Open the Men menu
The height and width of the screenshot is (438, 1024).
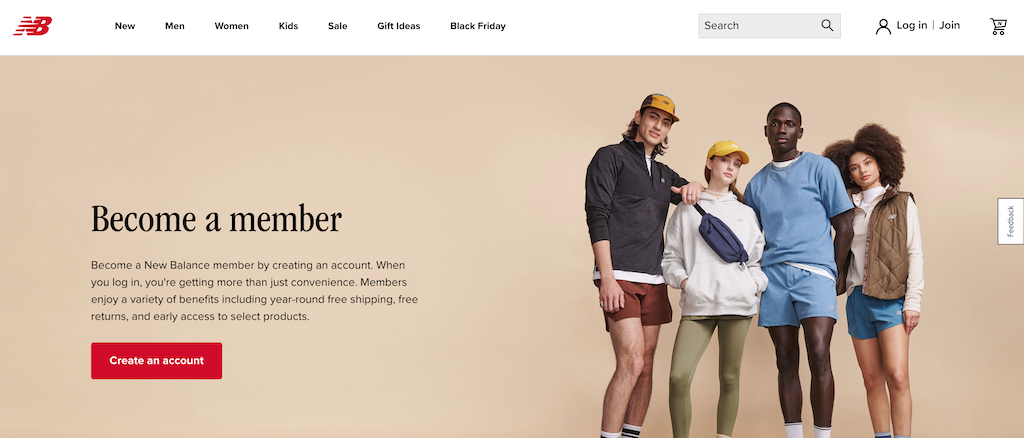coord(174,26)
